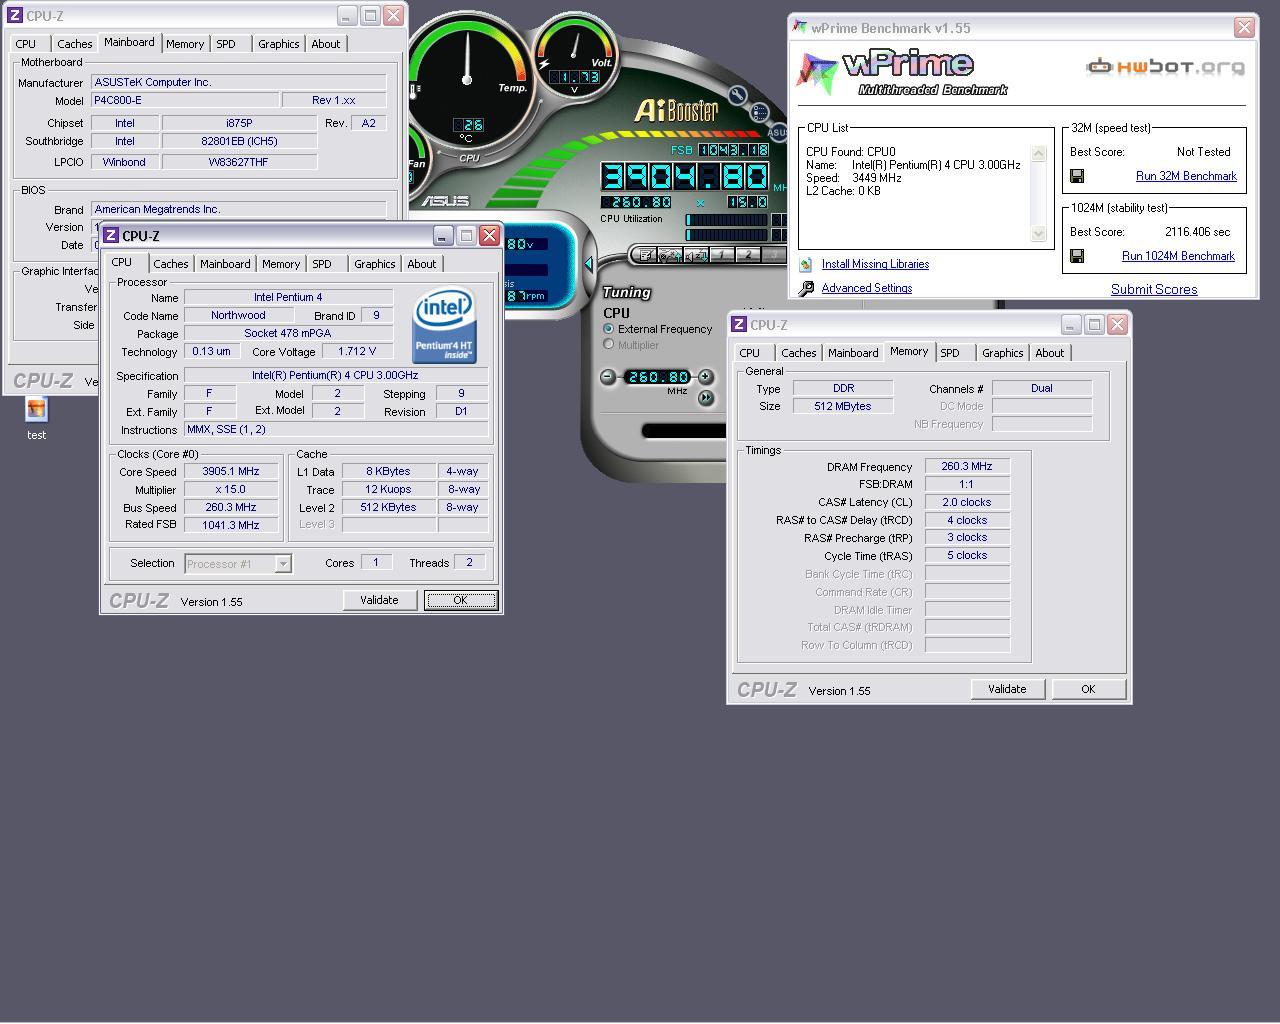This screenshot has height=1024, width=1280.
Task: Click the fast-forward double arrow button in Tuning
Action: pos(706,397)
